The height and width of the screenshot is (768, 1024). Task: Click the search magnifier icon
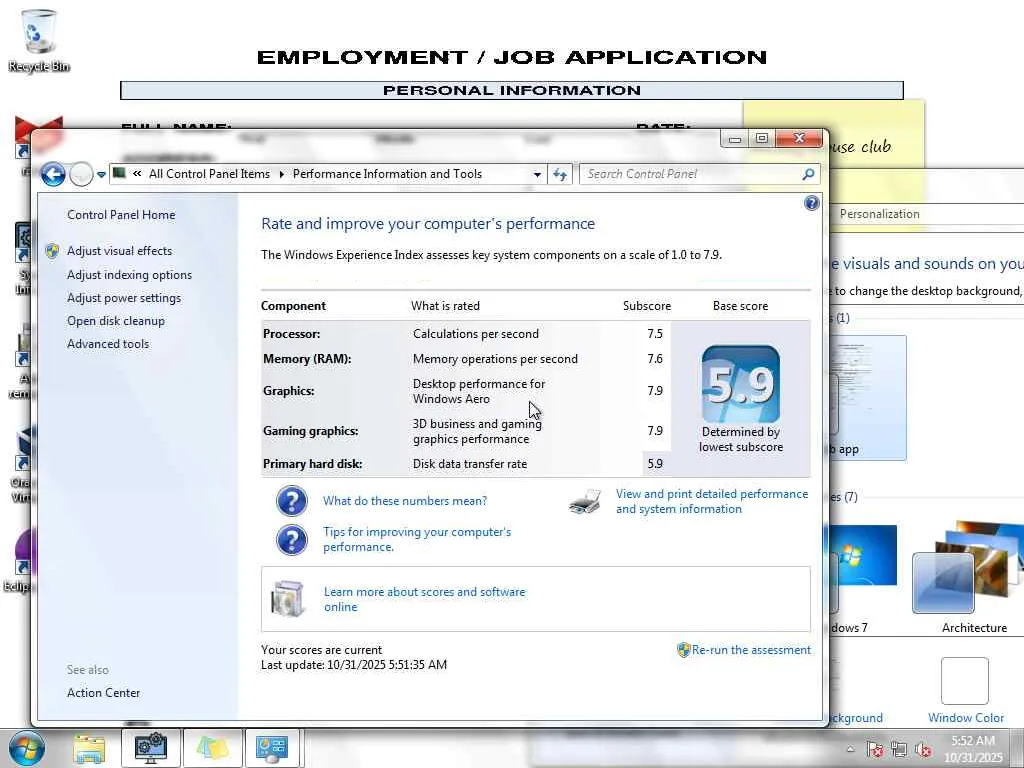(x=808, y=174)
